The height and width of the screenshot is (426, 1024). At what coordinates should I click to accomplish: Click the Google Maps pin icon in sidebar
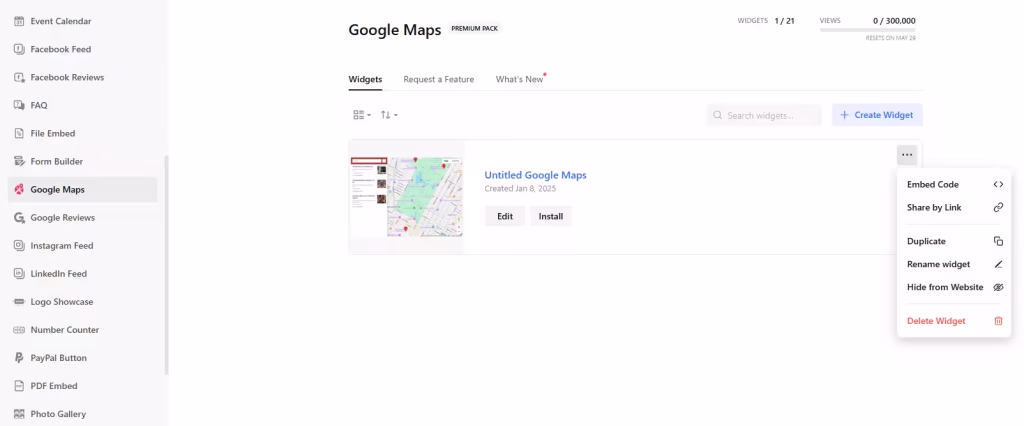coord(20,189)
